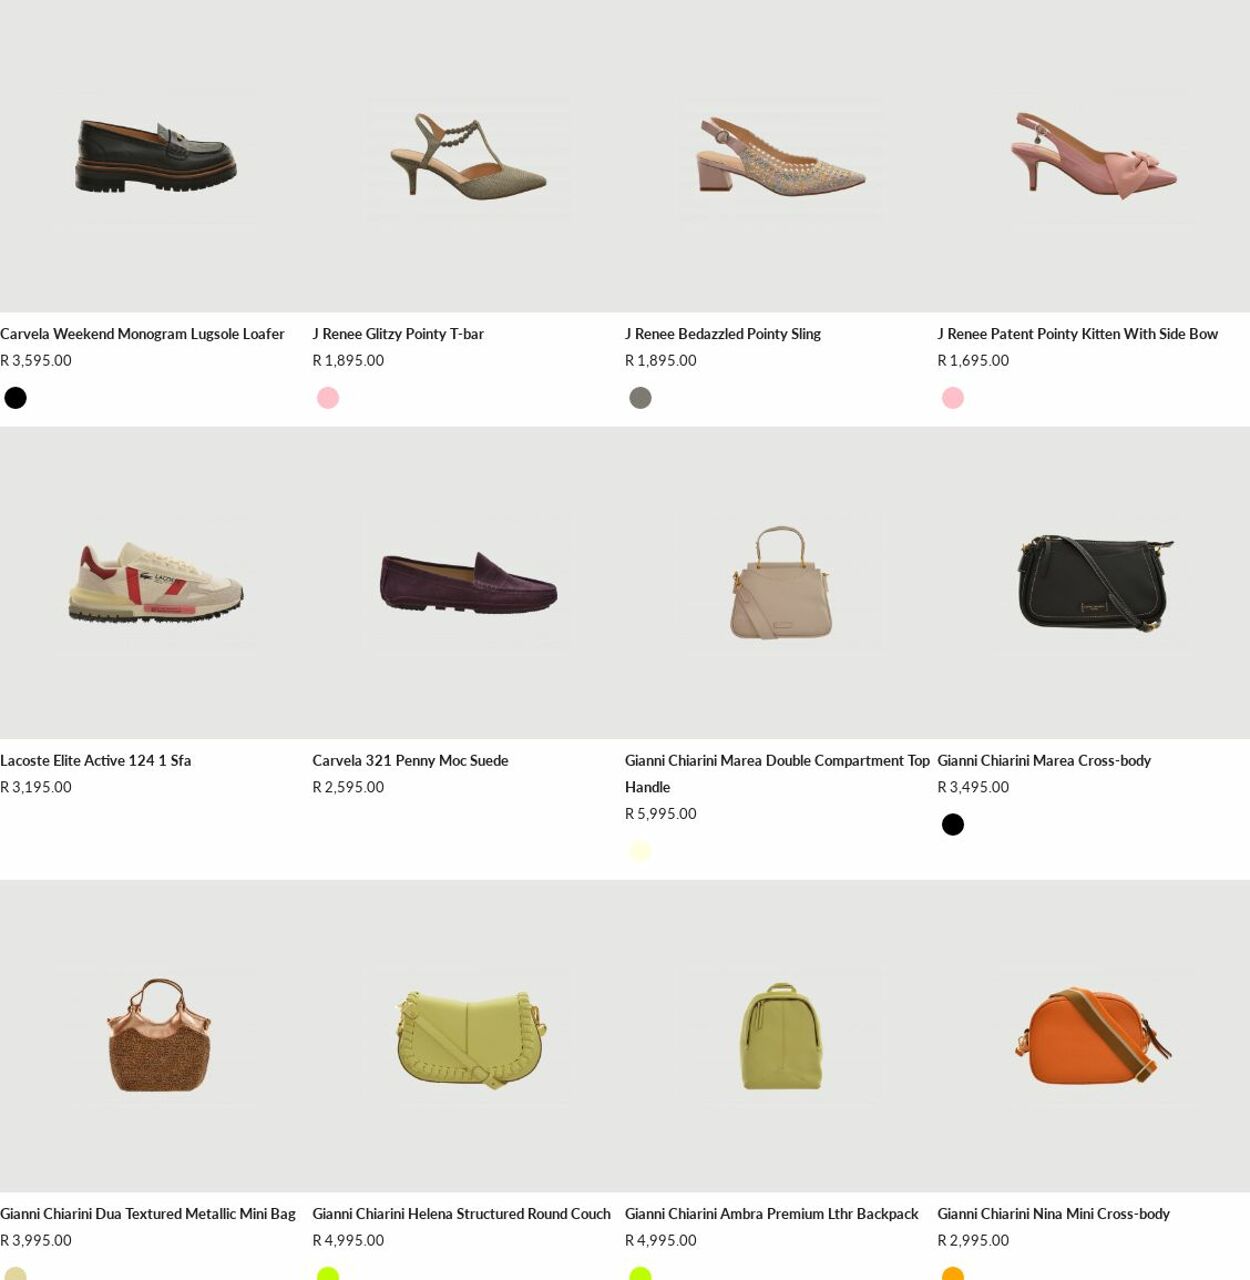Open the Carvela Weekend Monogram Lugsole Loafer image
This screenshot has height=1280, width=1250.
pyautogui.click(x=156, y=156)
